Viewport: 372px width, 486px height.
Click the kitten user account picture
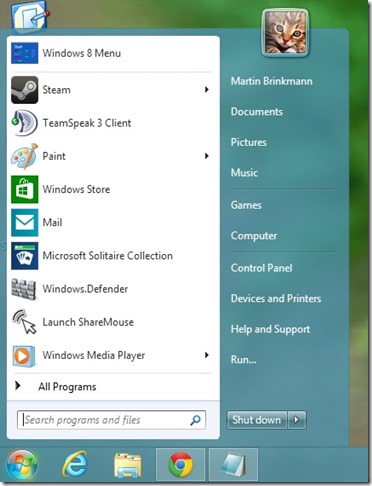(x=285, y=32)
